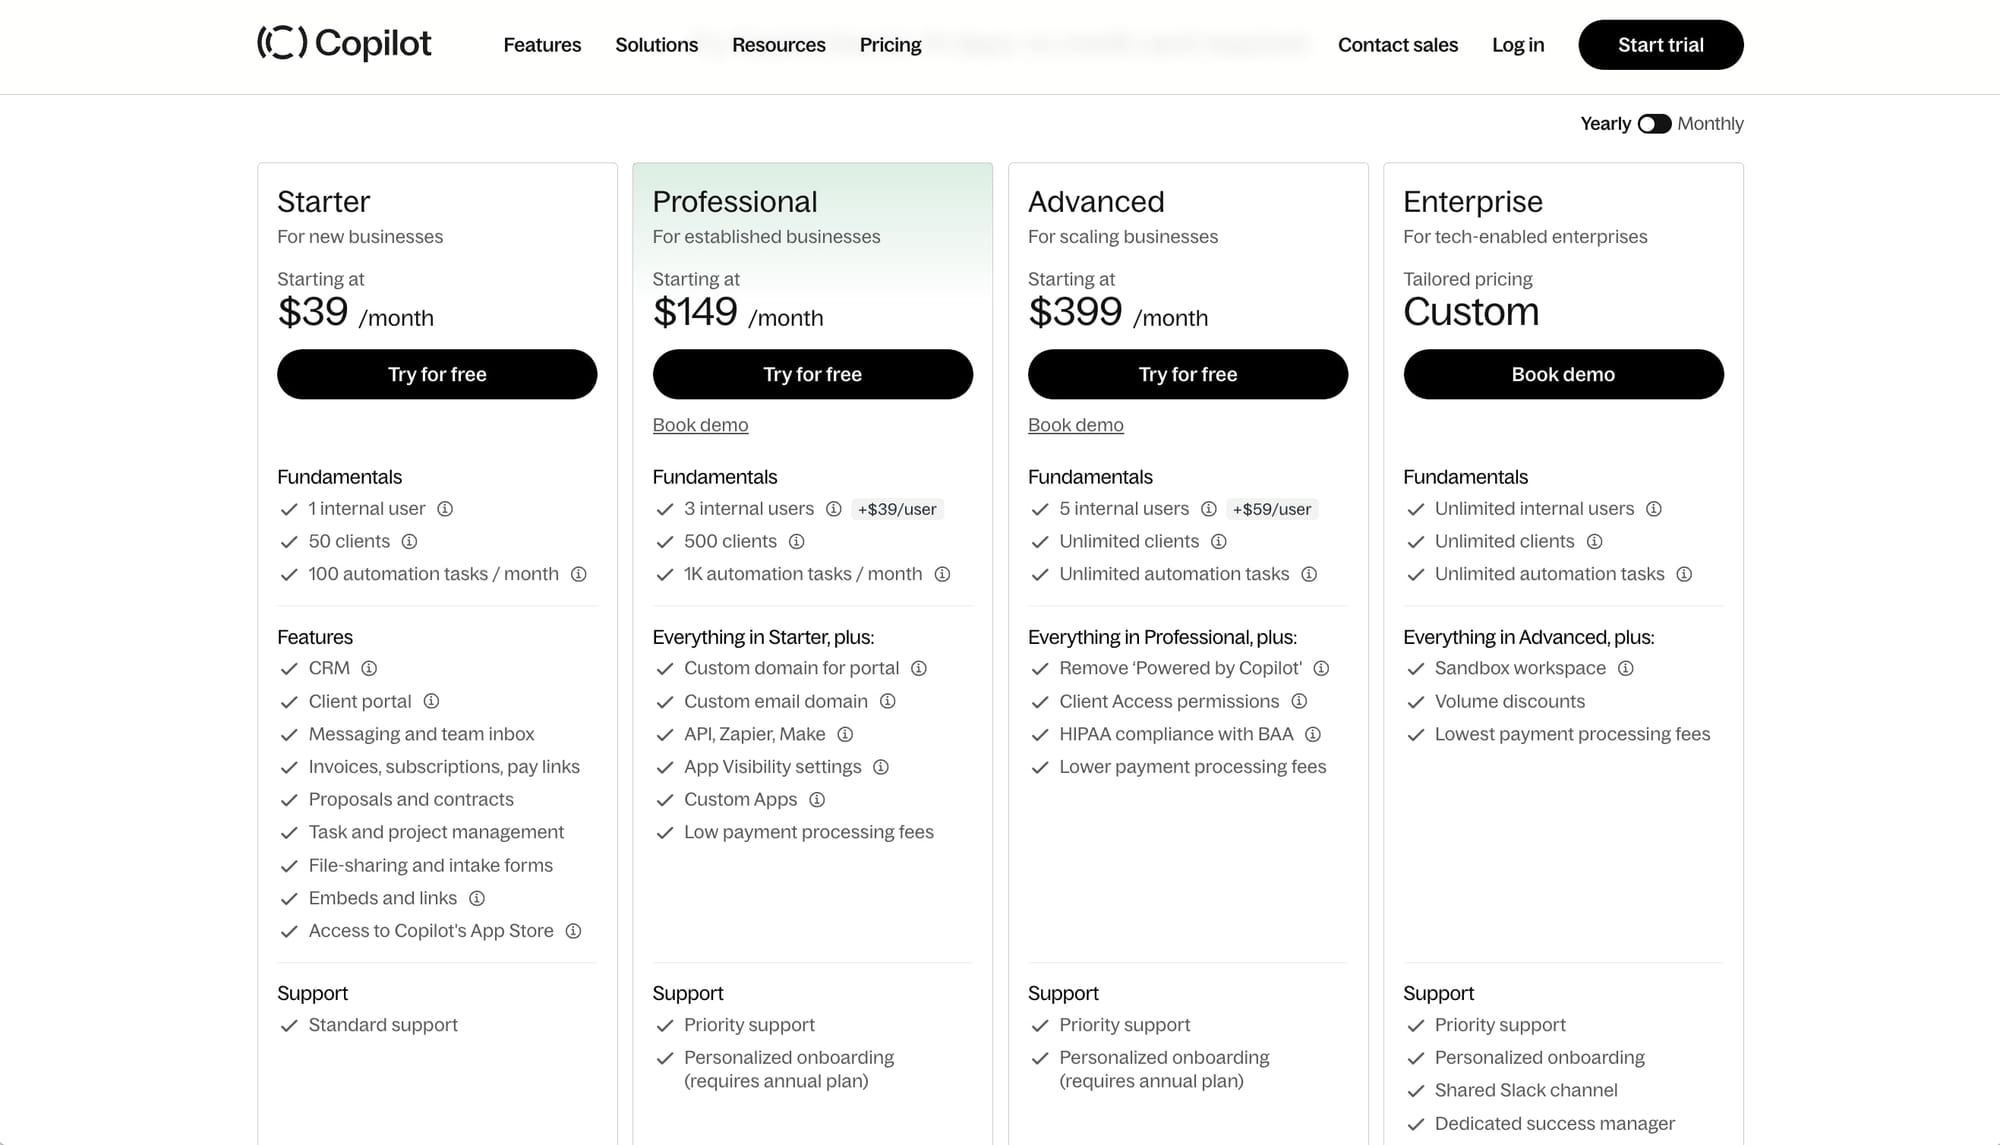2000x1145 pixels.
Task: Open the Resources navigation menu
Action: coord(778,45)
